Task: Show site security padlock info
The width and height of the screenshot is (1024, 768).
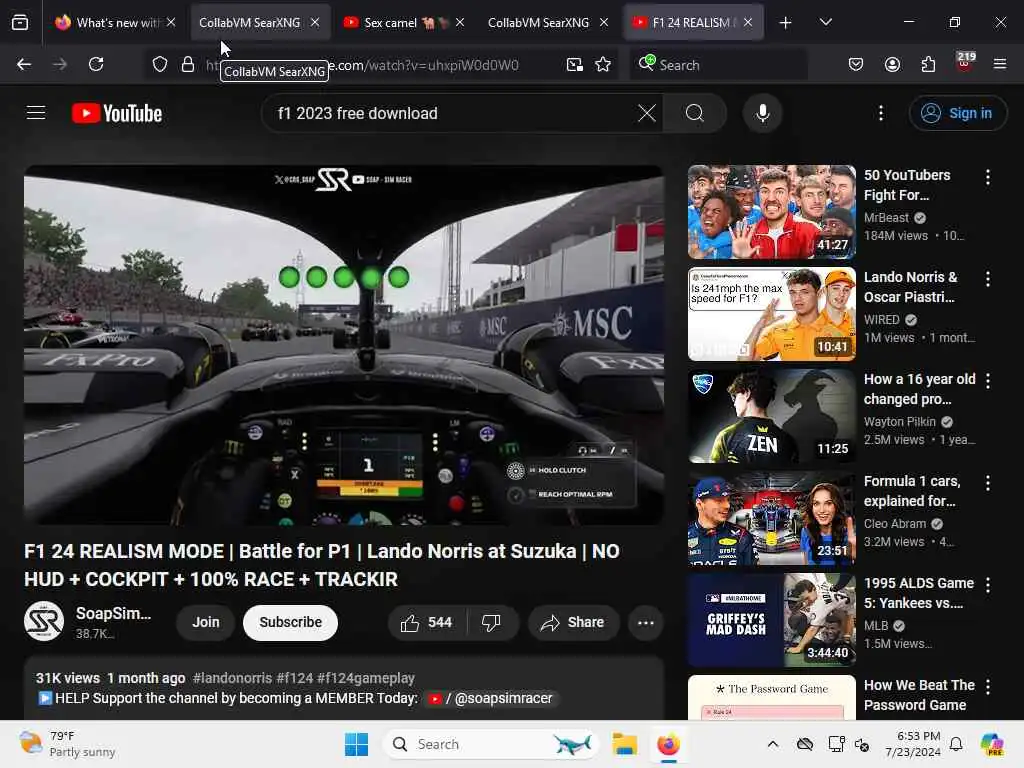Action: (188, 64)
